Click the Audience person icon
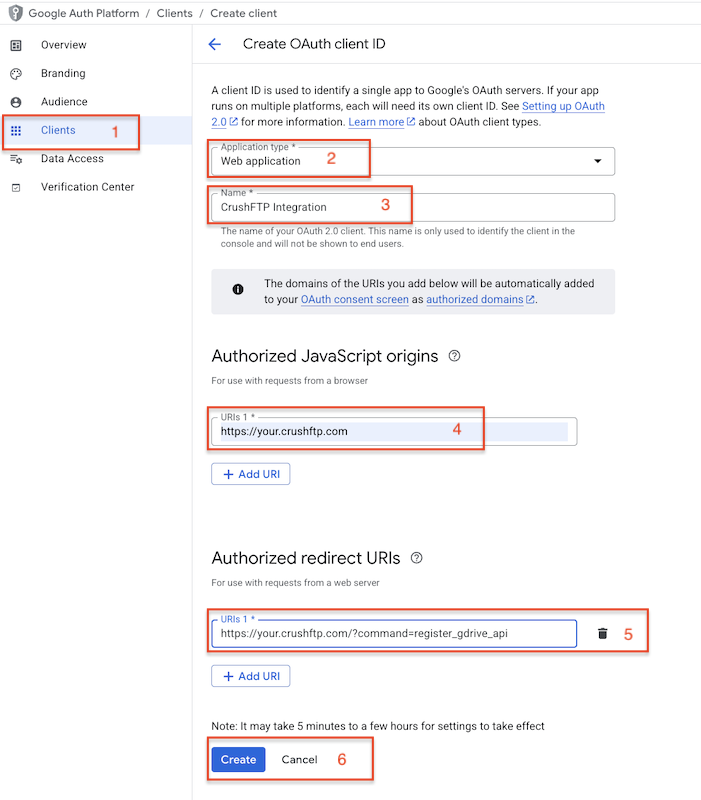Screen dimensions: 701x800 [x=16, y=103]
